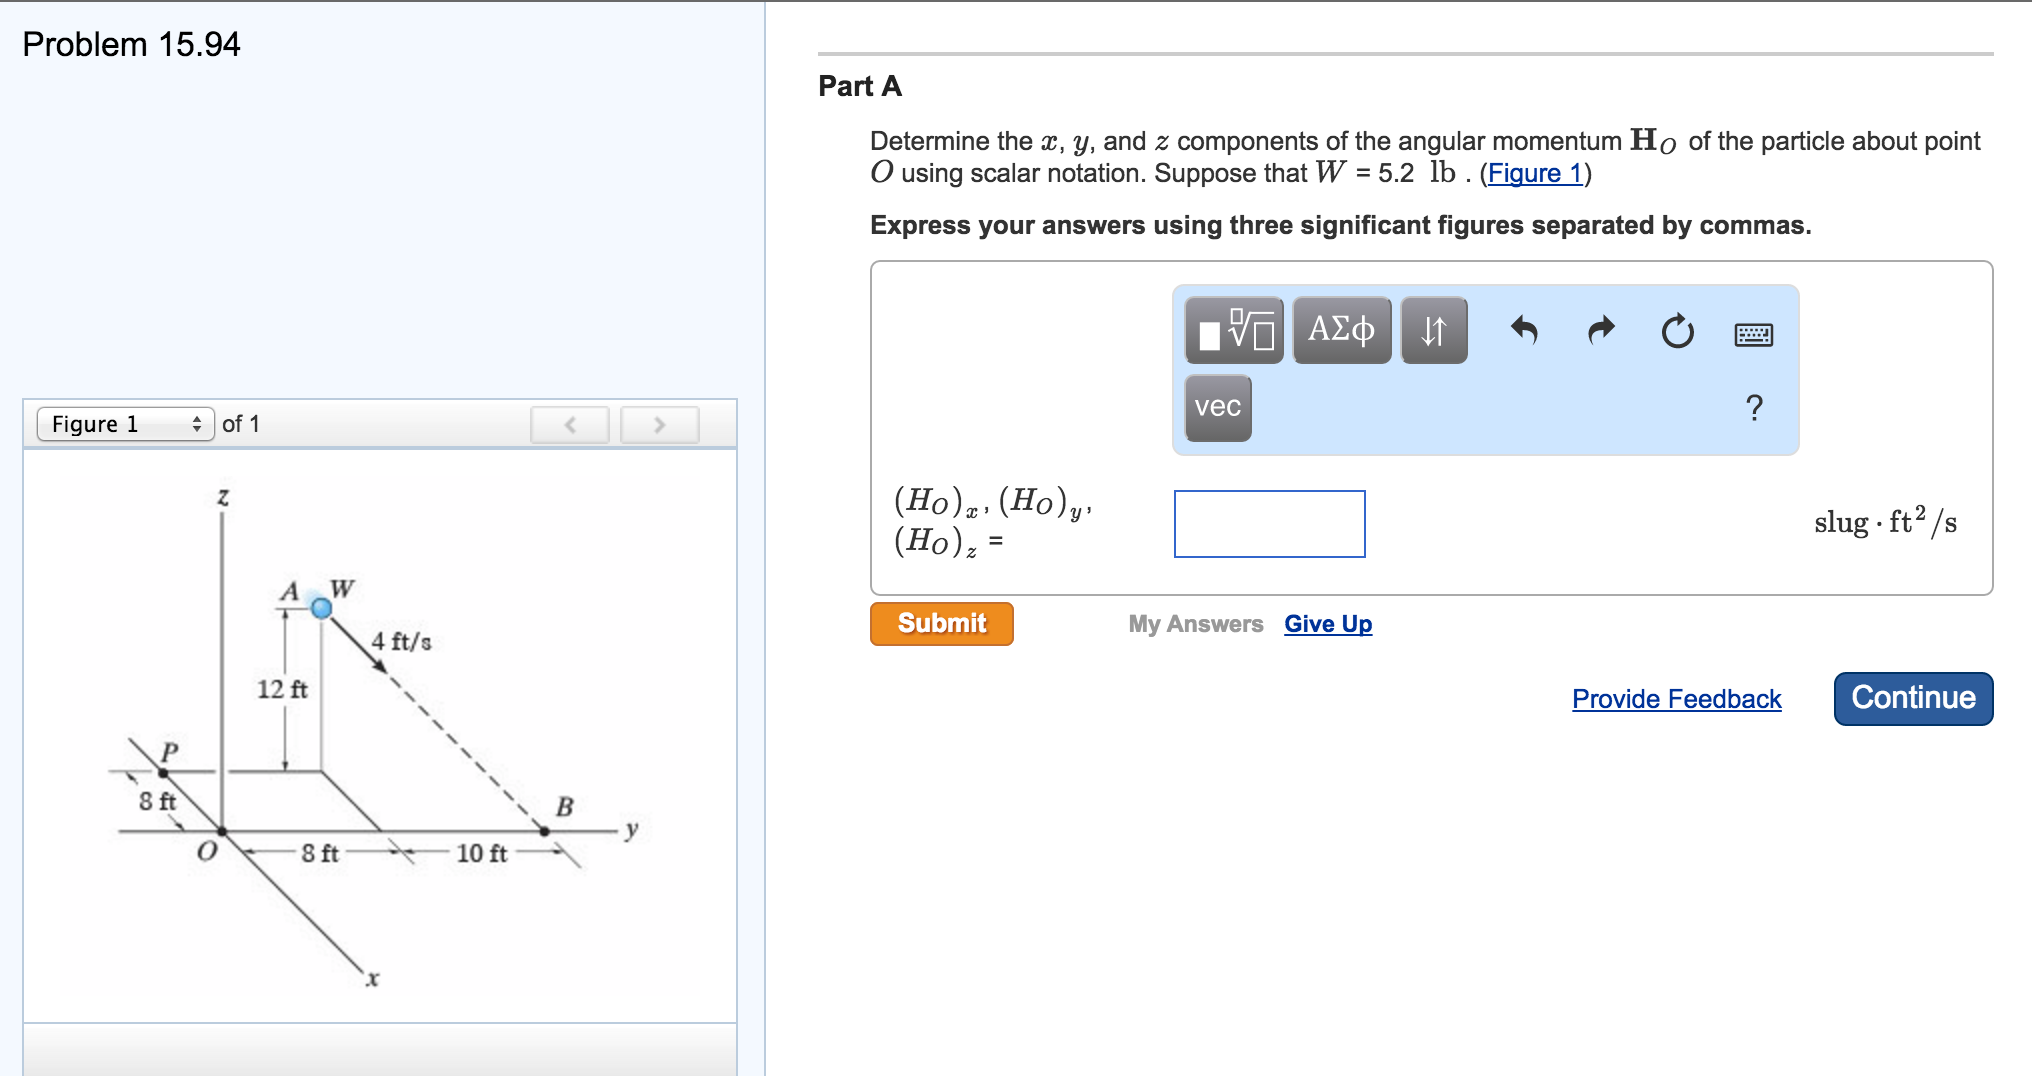
Task: Open My Answers
Action: [x=1195, y=624]
